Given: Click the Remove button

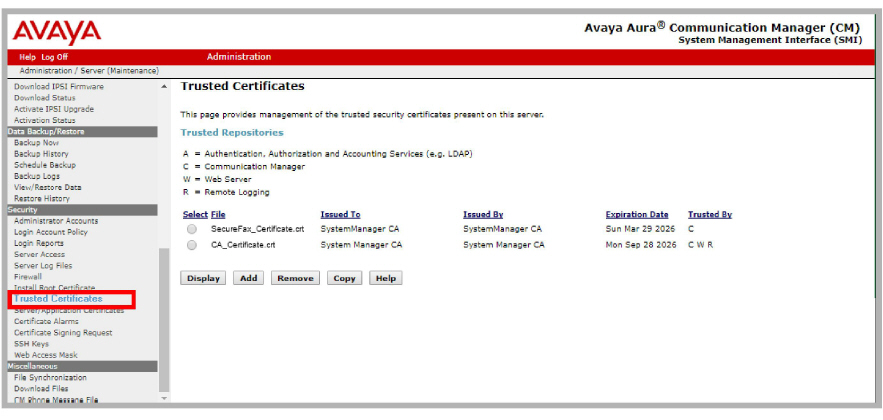Looking at the screenshot, I should (x=296, y=278).
